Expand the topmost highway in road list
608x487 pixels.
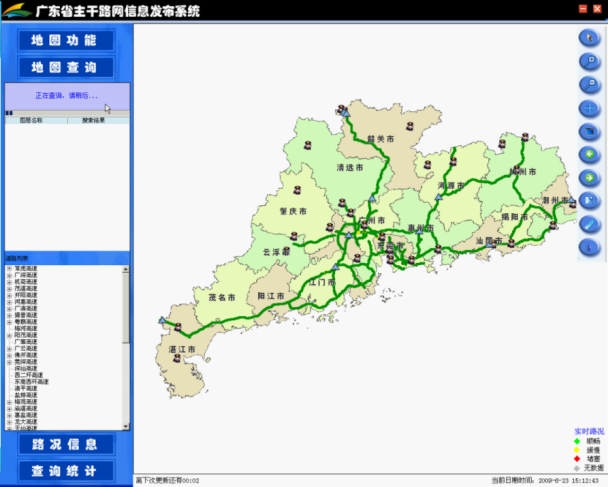(9, 268)
